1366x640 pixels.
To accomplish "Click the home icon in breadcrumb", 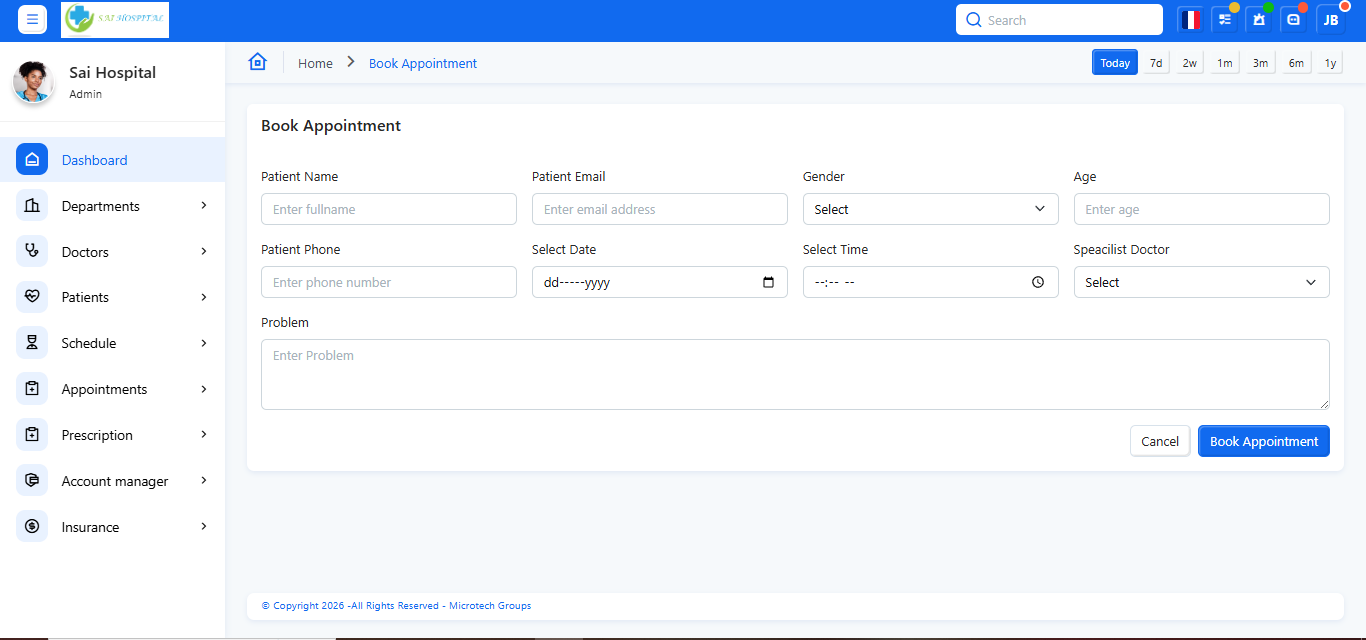I will point(258,62).
